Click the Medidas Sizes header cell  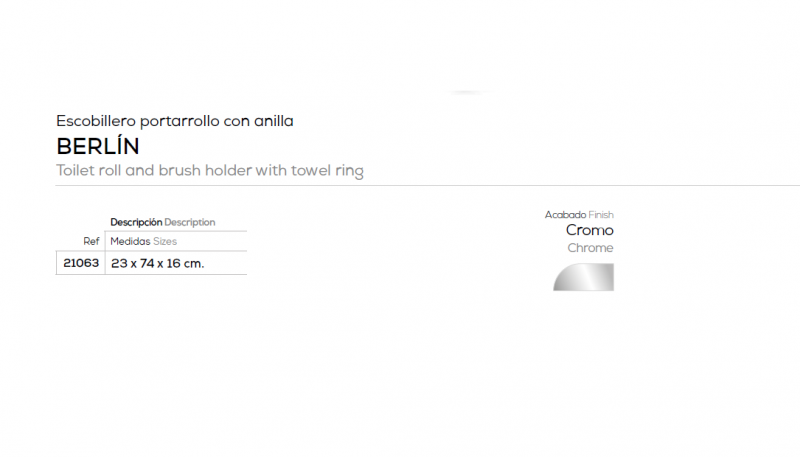(143, 241)
